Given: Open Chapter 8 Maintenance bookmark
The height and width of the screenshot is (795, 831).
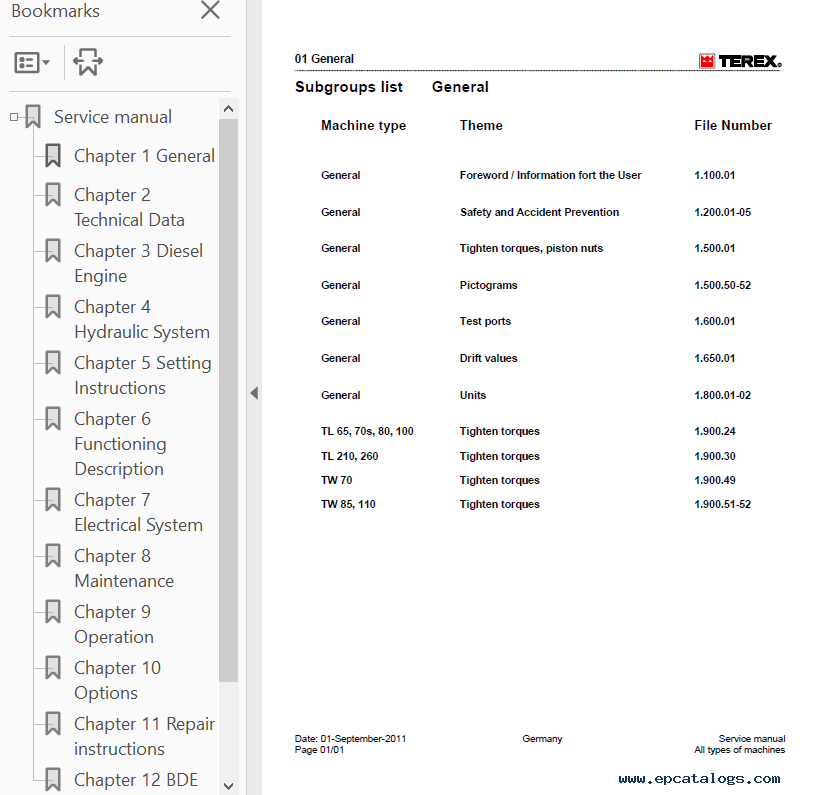Looking at the screenshot, I should [x=124, y=568].
